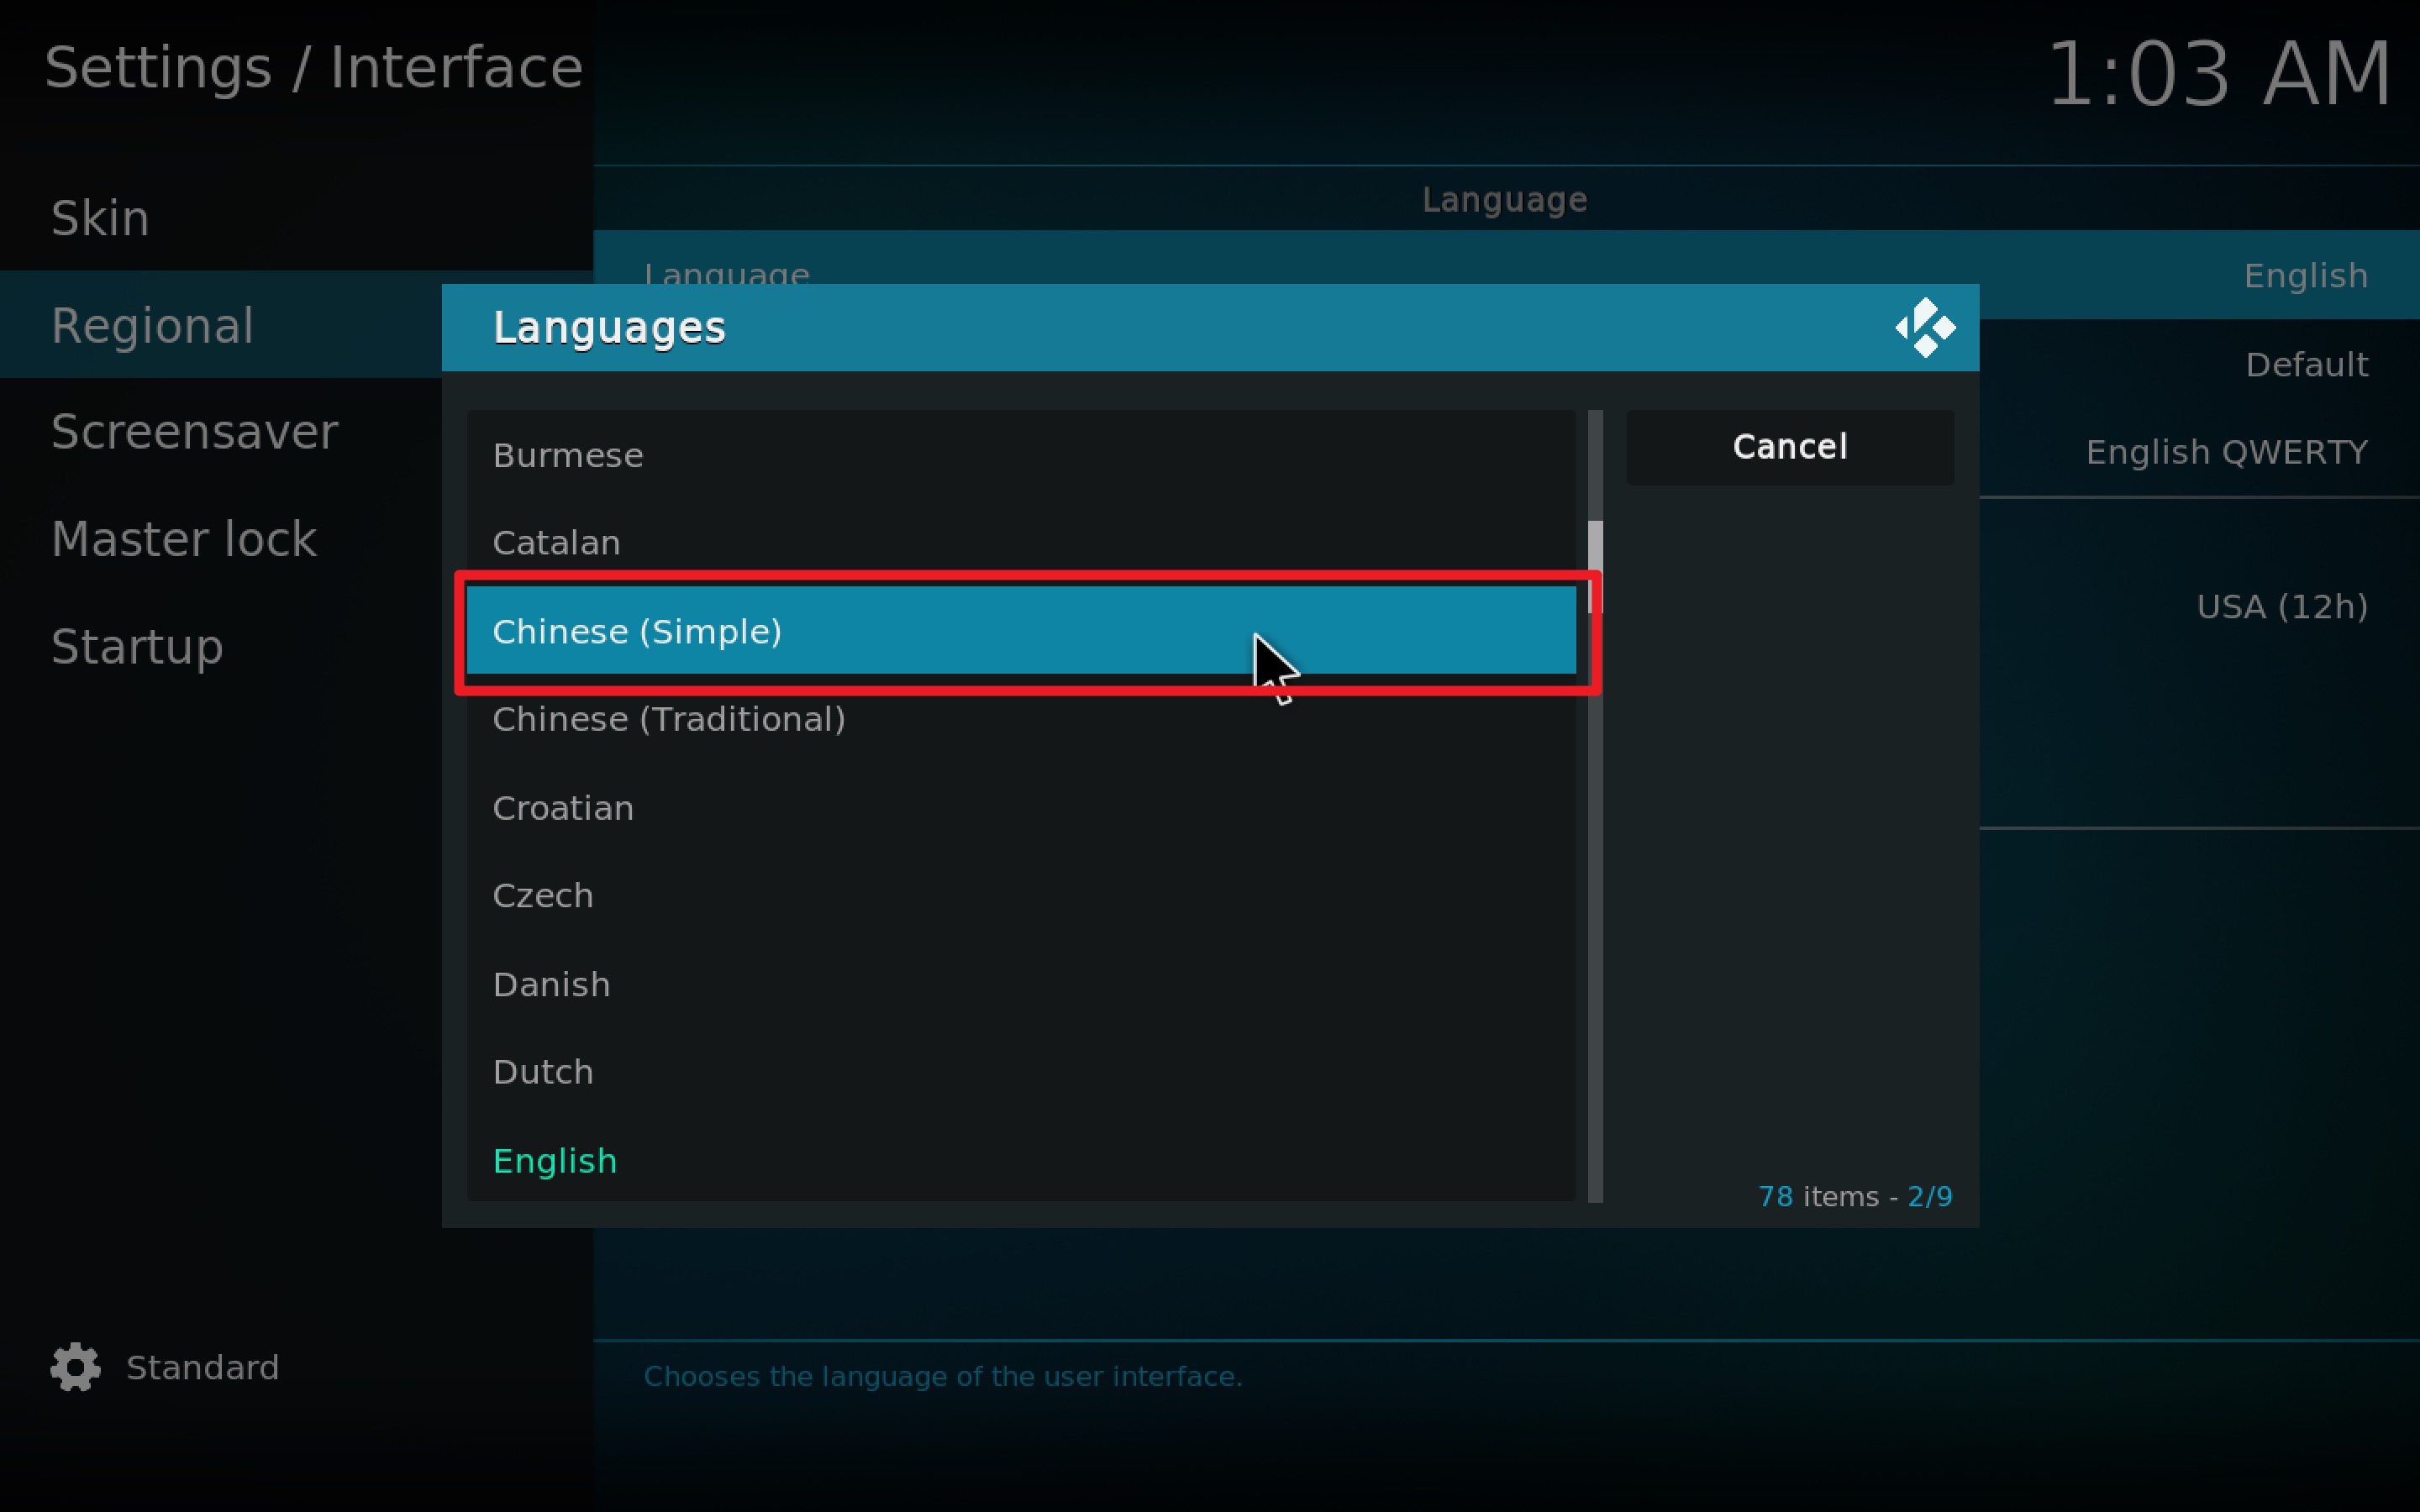This screenshot has width=2420, height=1512.
Task: Go to Master lock settings
Action: tap(184, 539)
